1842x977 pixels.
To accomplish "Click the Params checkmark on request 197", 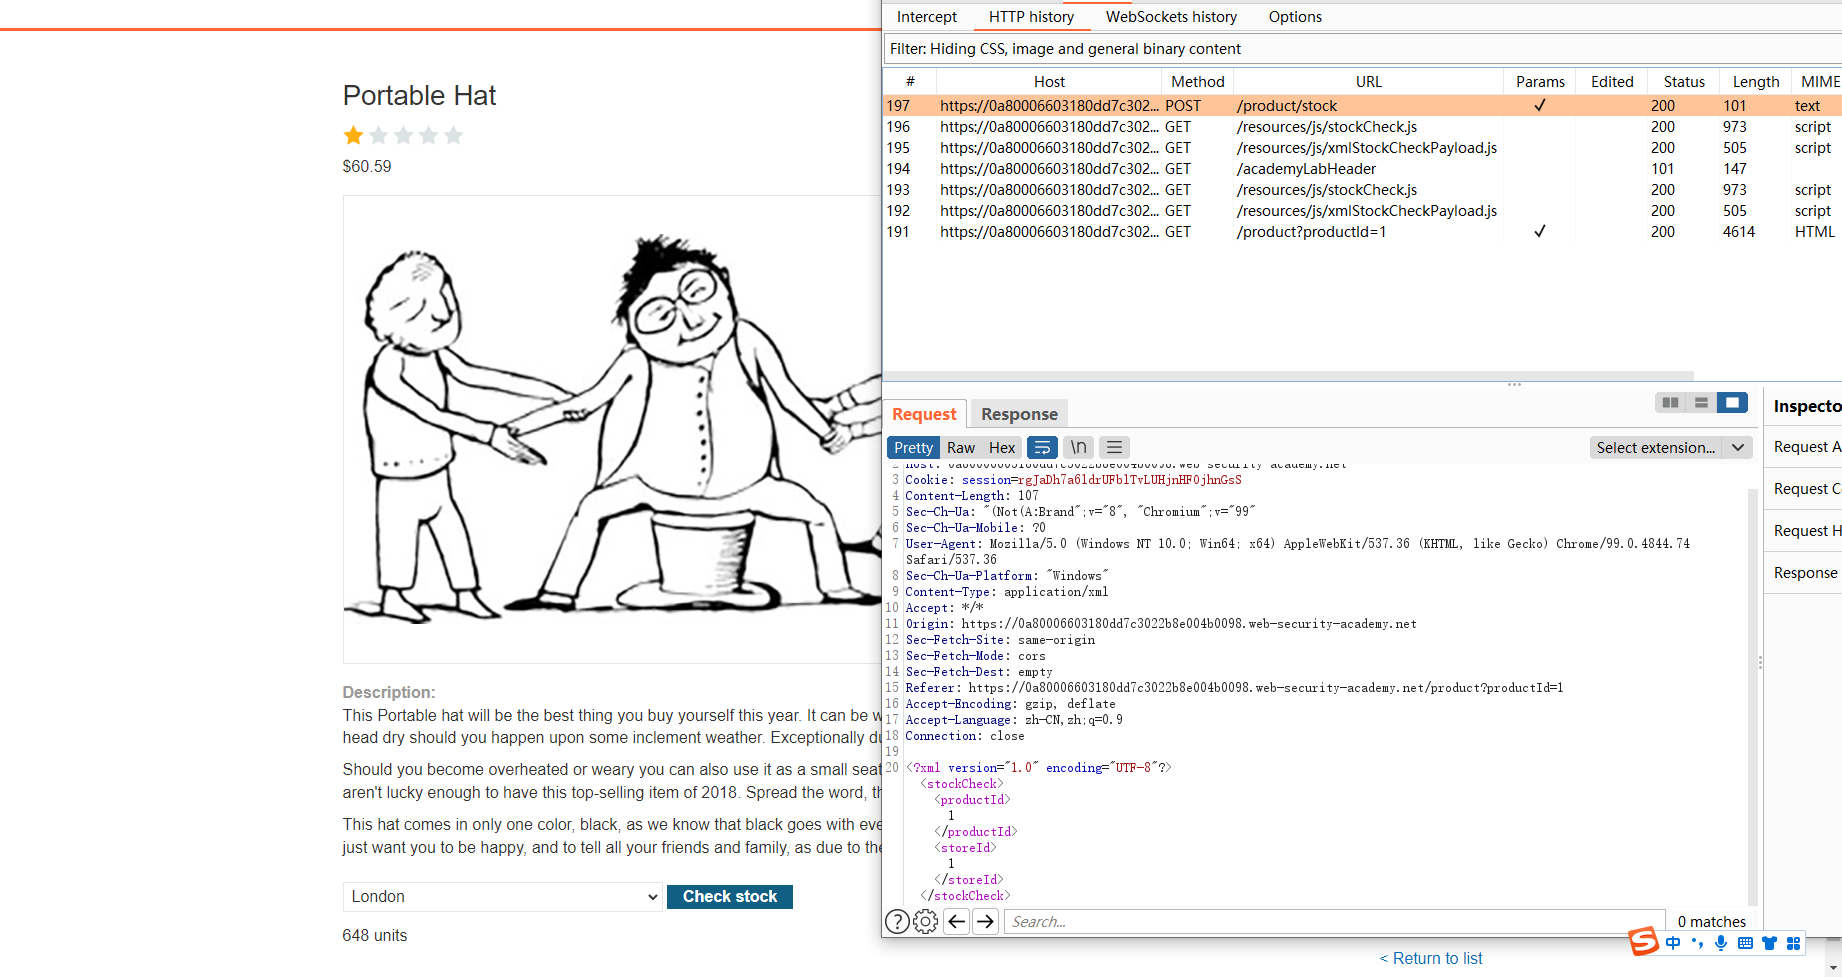I will pyautogui.click(x=1539, y=105).
